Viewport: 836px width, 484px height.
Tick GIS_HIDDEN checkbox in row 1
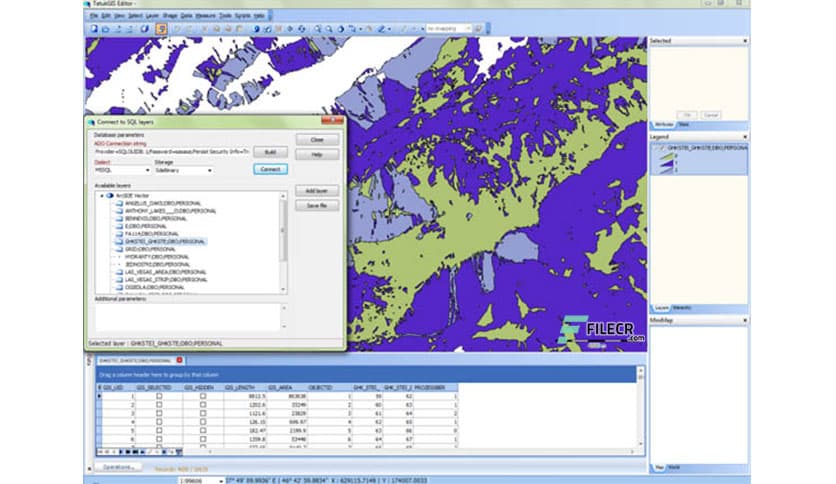(x=203, y=396)
